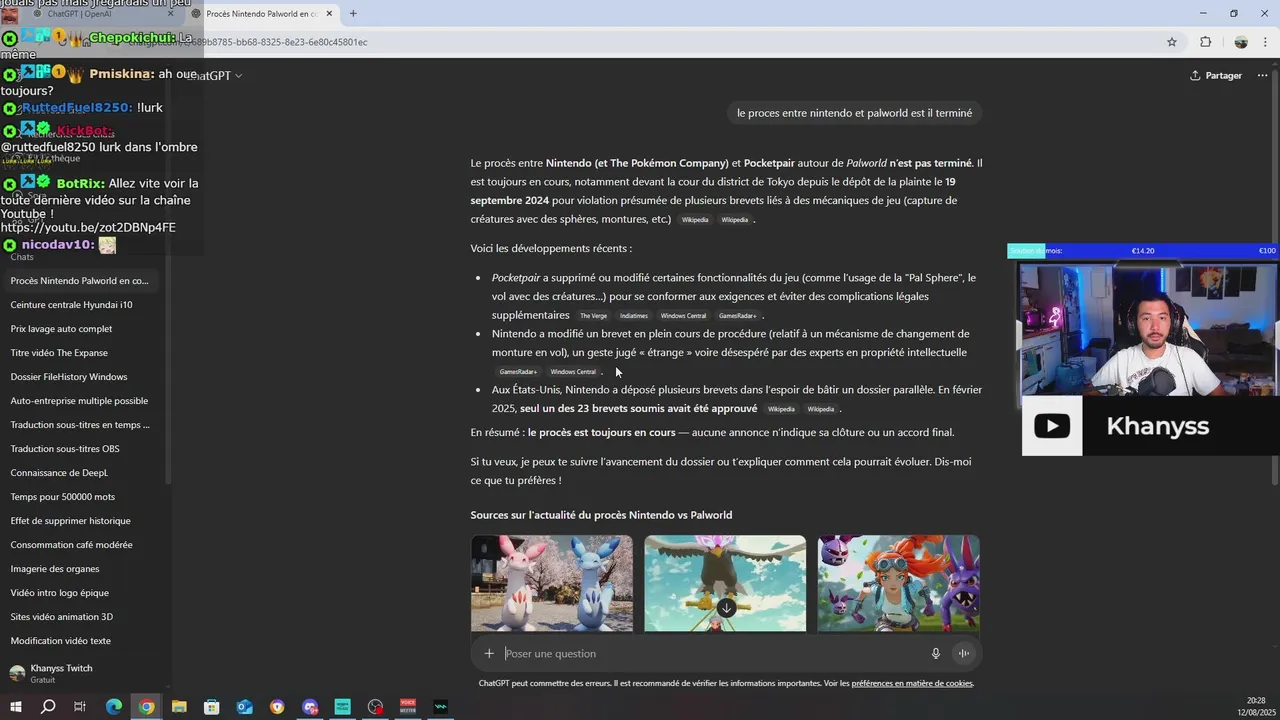Screen dimensions: 1280x720
Task: Open 'Procès Nintendo Palworld en co...' chat
Action: [80, 281]
